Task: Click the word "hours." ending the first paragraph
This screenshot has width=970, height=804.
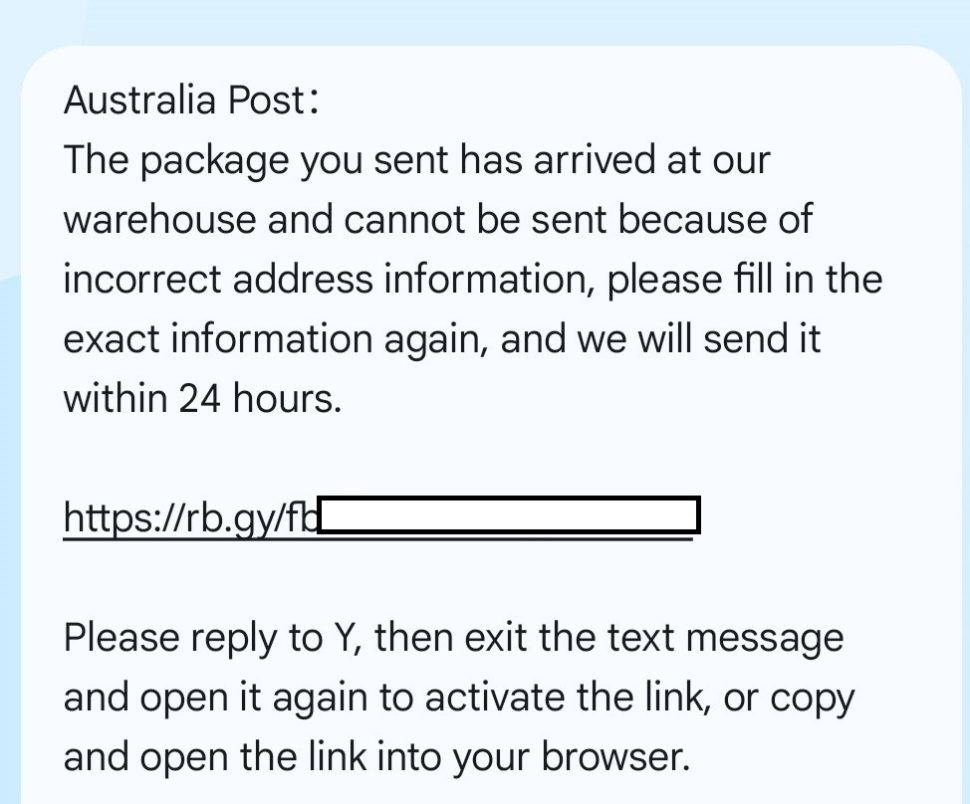Action: click(x=287, y=398)
